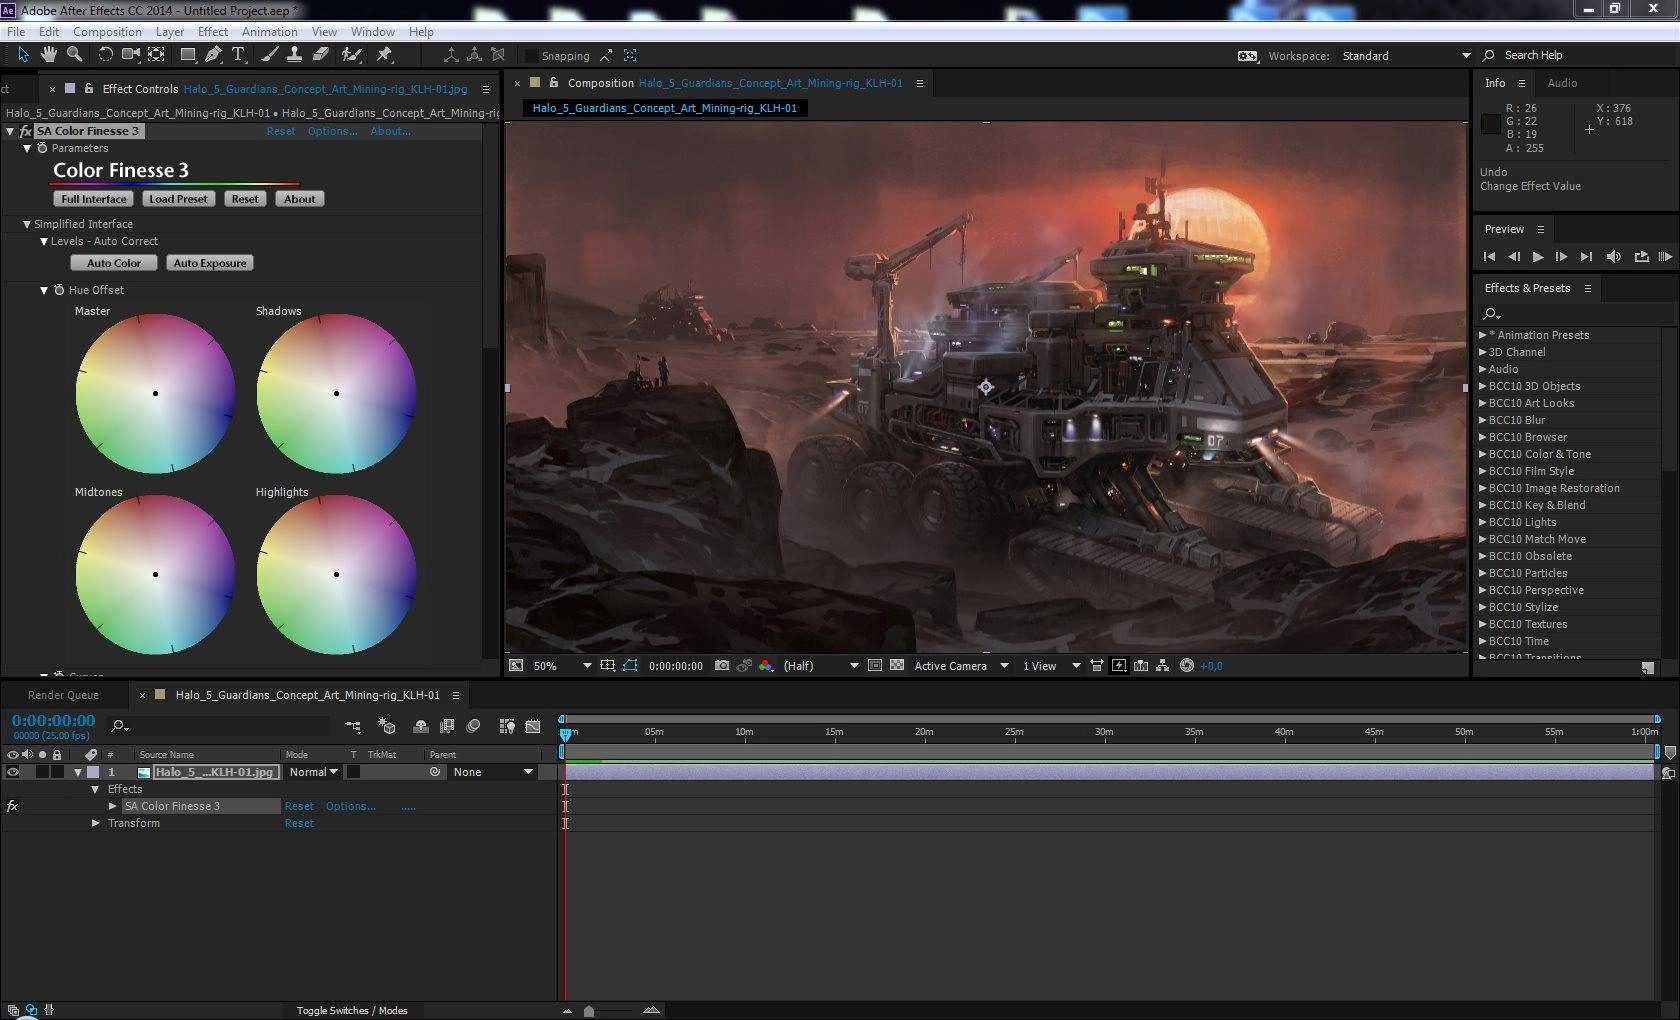The width and height of the screenshot is (1680, 1020).
Task: Select the Pen tool
Action: [213, 55]
